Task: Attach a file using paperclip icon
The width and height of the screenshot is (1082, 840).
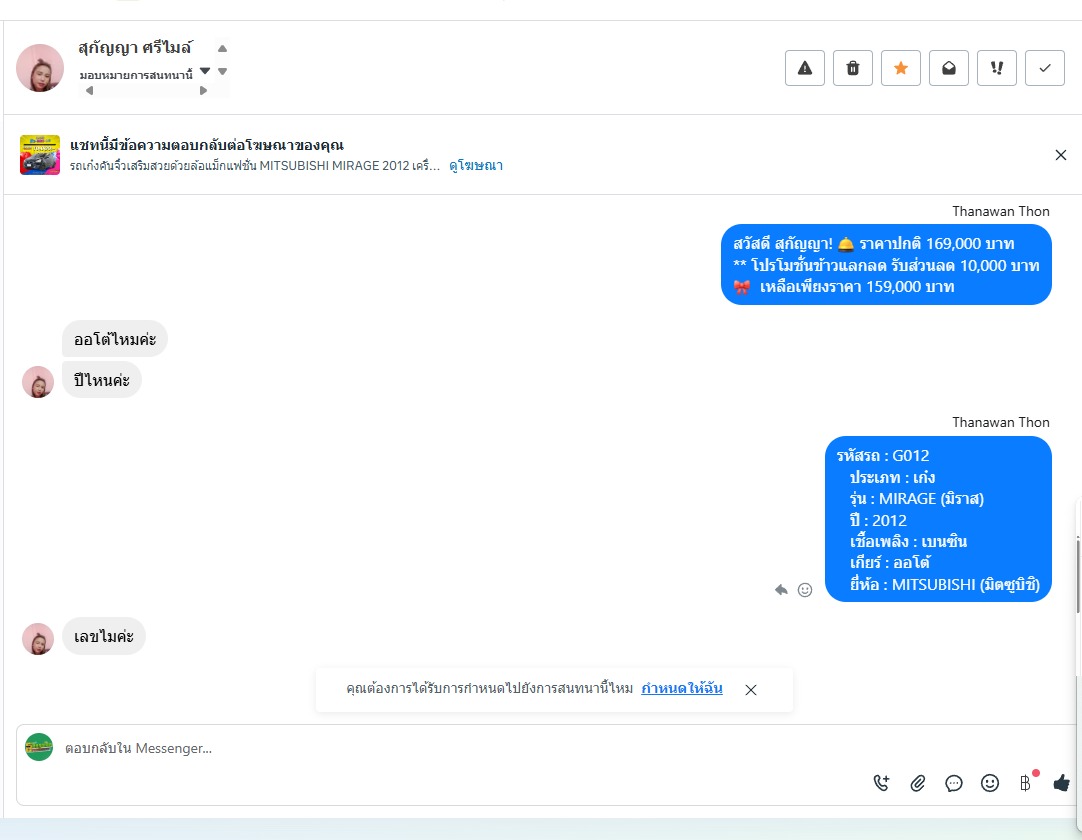Action: [918, 783]
